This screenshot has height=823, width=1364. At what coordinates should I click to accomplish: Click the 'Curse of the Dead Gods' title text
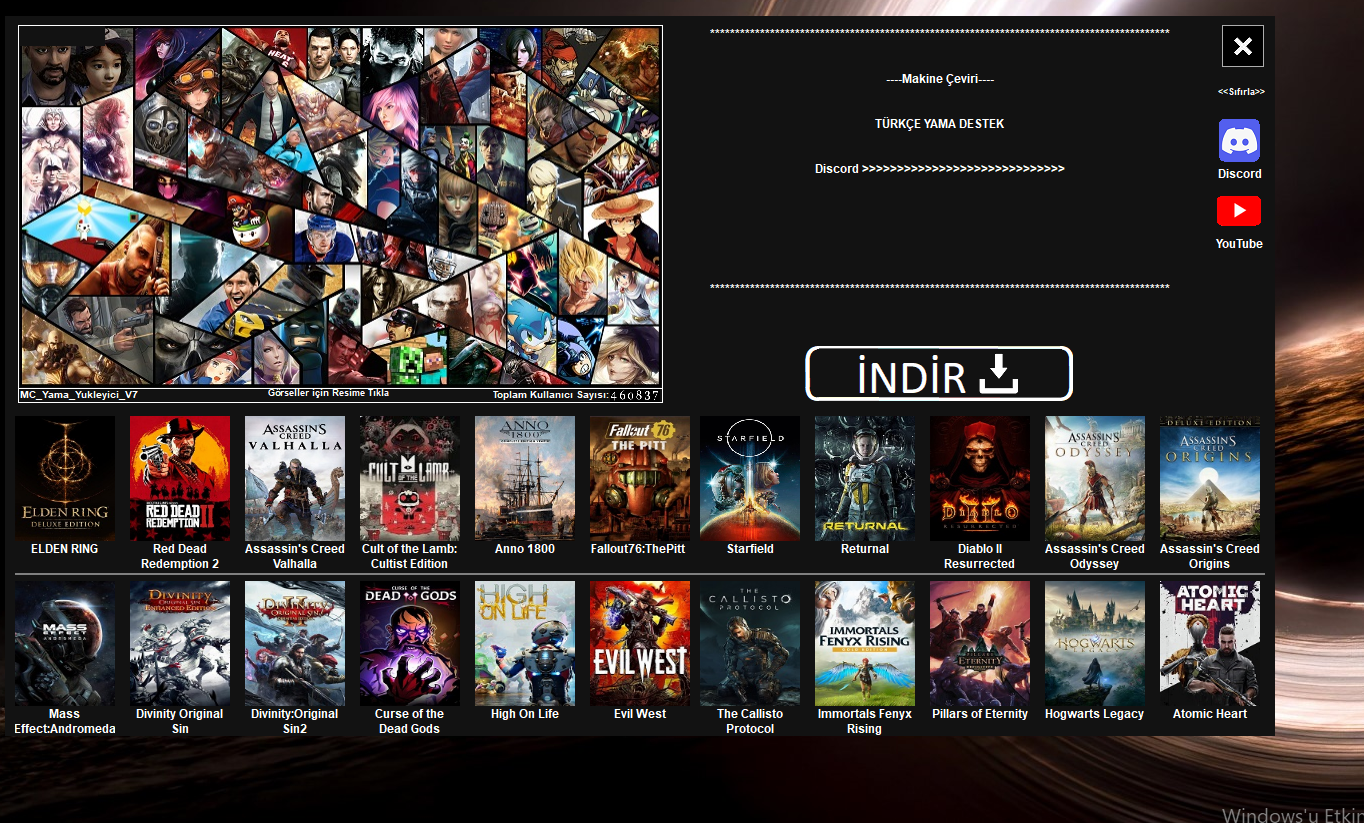click(x=410, y=721)
